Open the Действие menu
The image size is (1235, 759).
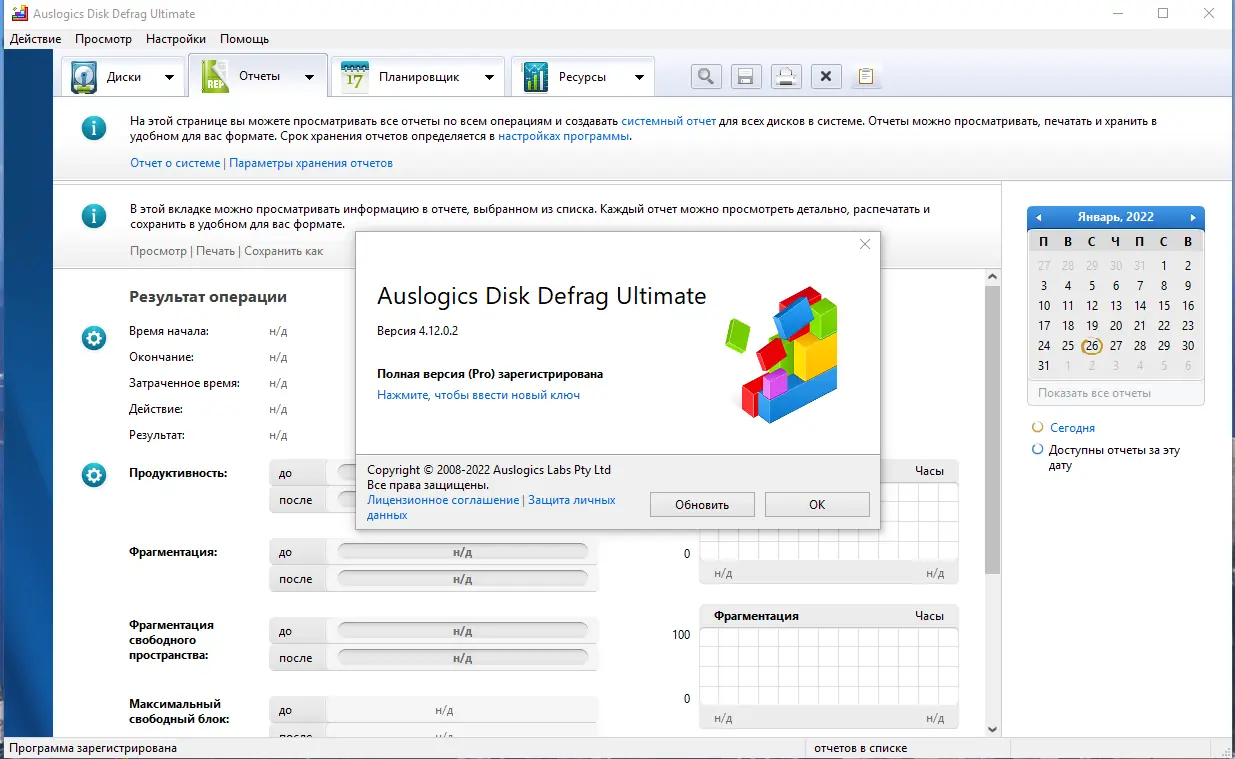[35, 38]
